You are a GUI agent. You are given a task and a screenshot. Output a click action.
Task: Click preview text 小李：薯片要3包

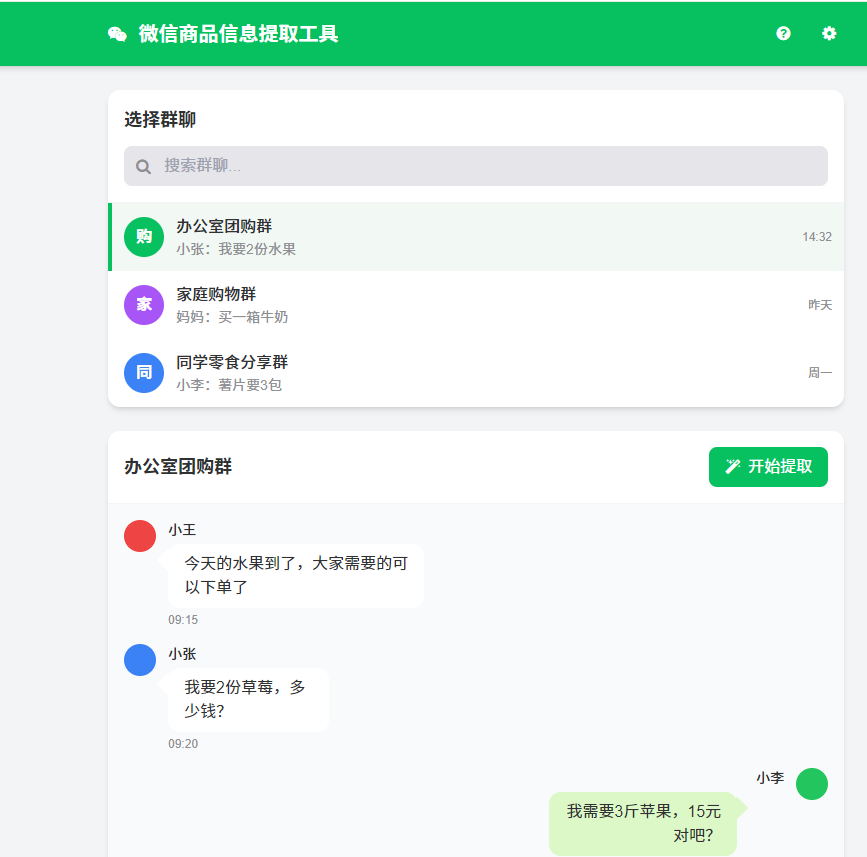229,385
